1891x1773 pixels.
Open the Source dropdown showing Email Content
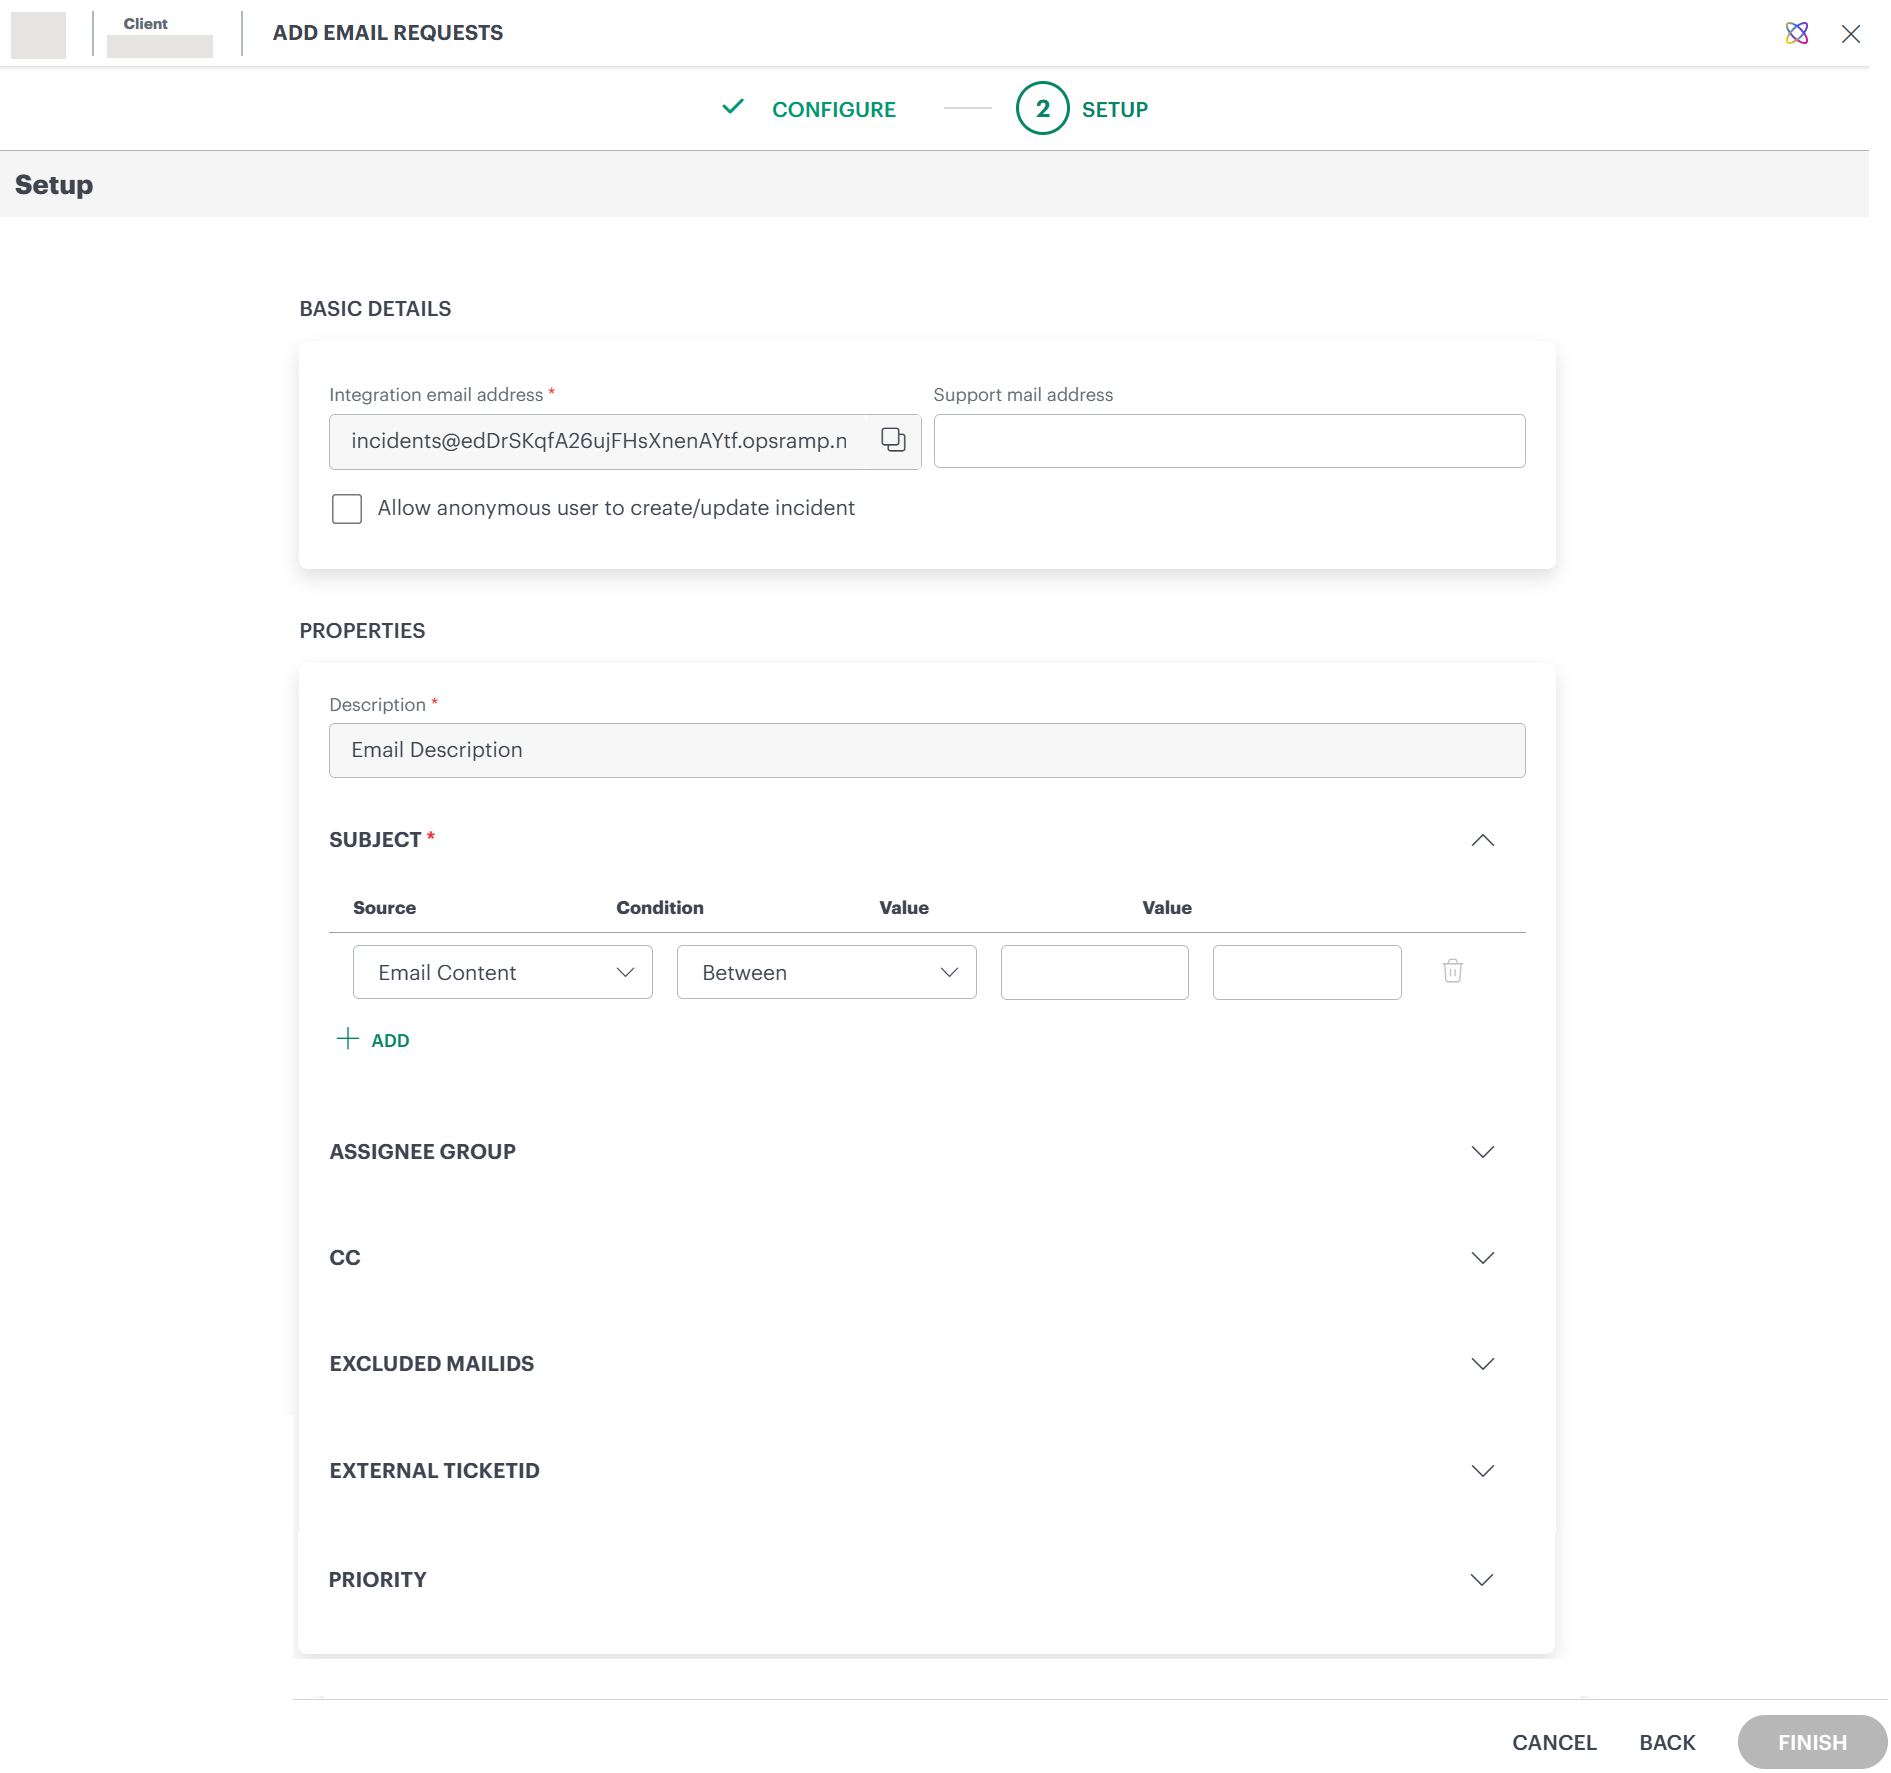[x=501, y=971]
